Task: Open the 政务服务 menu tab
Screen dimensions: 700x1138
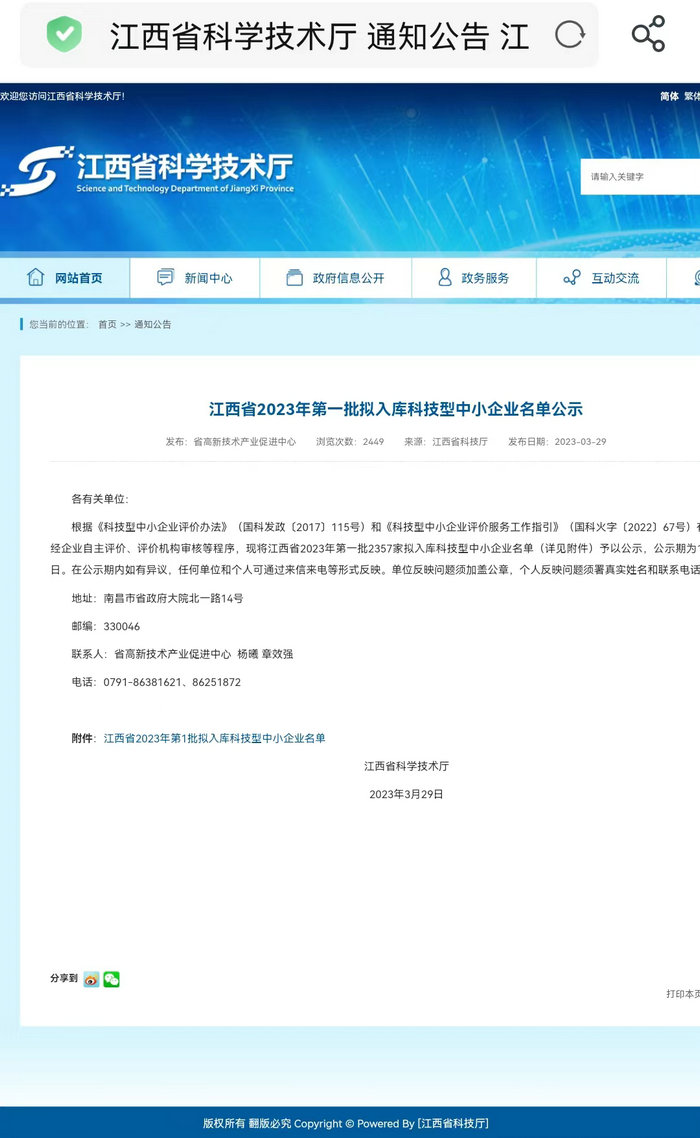Action: [x=473, y=278]
